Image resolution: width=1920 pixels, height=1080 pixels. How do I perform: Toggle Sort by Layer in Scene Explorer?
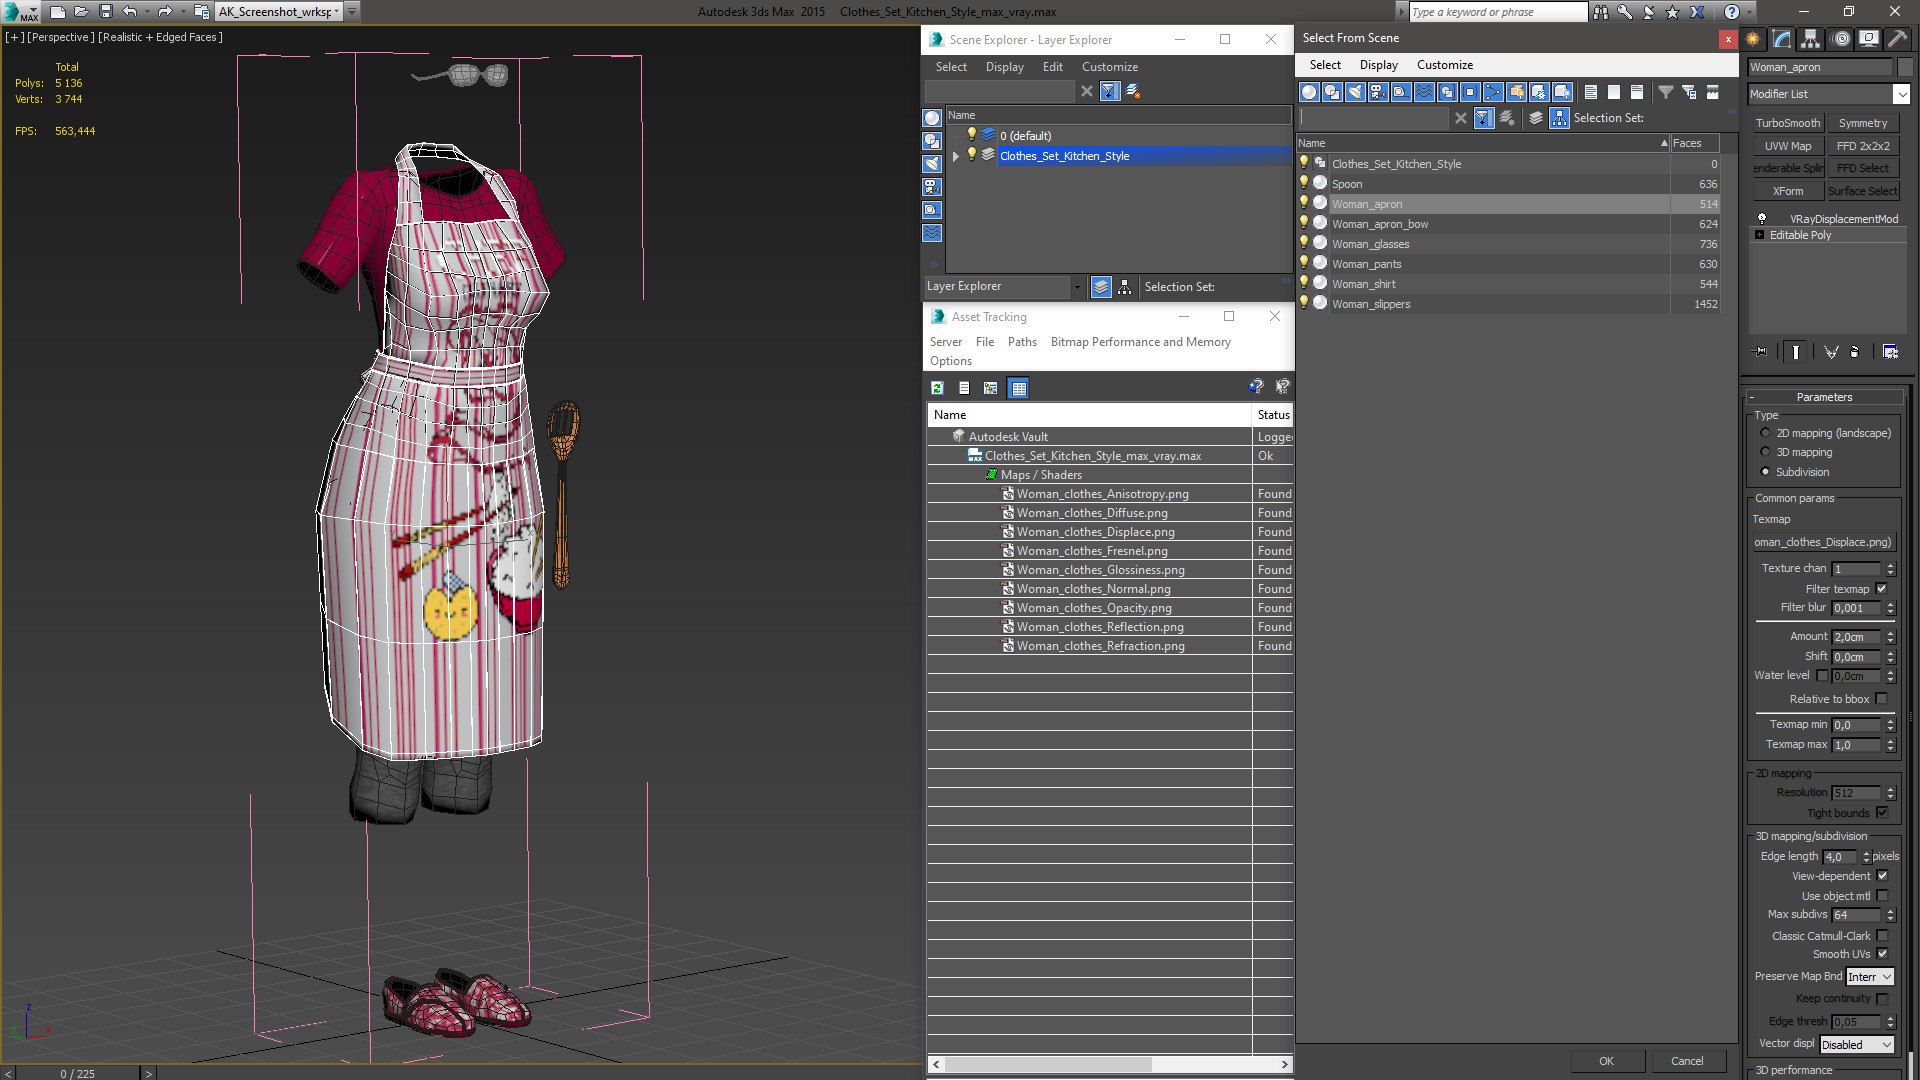pyautogui.click(x=1101, y=287)
